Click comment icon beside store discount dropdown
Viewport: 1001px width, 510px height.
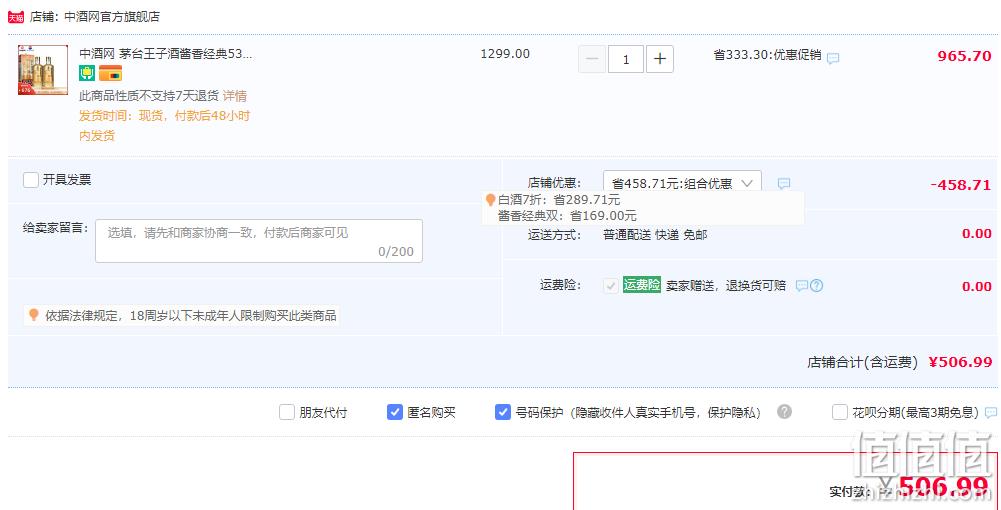click(x=784, y=184)
